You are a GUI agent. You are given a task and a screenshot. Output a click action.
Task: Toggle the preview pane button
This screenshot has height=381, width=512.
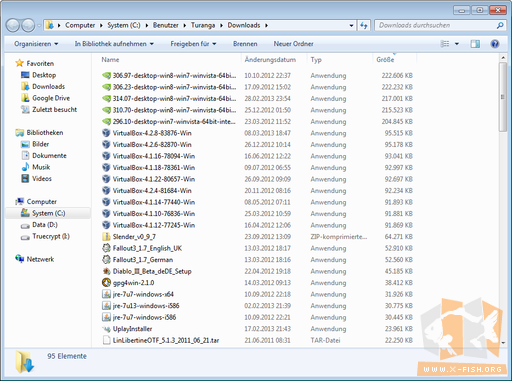coord(475,44)
